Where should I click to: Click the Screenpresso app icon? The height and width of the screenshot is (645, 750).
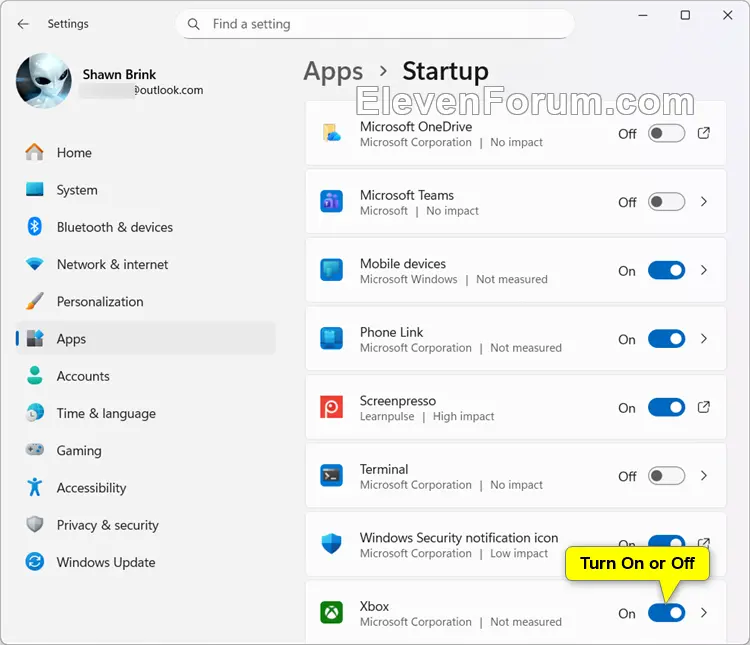click(331, 407)
